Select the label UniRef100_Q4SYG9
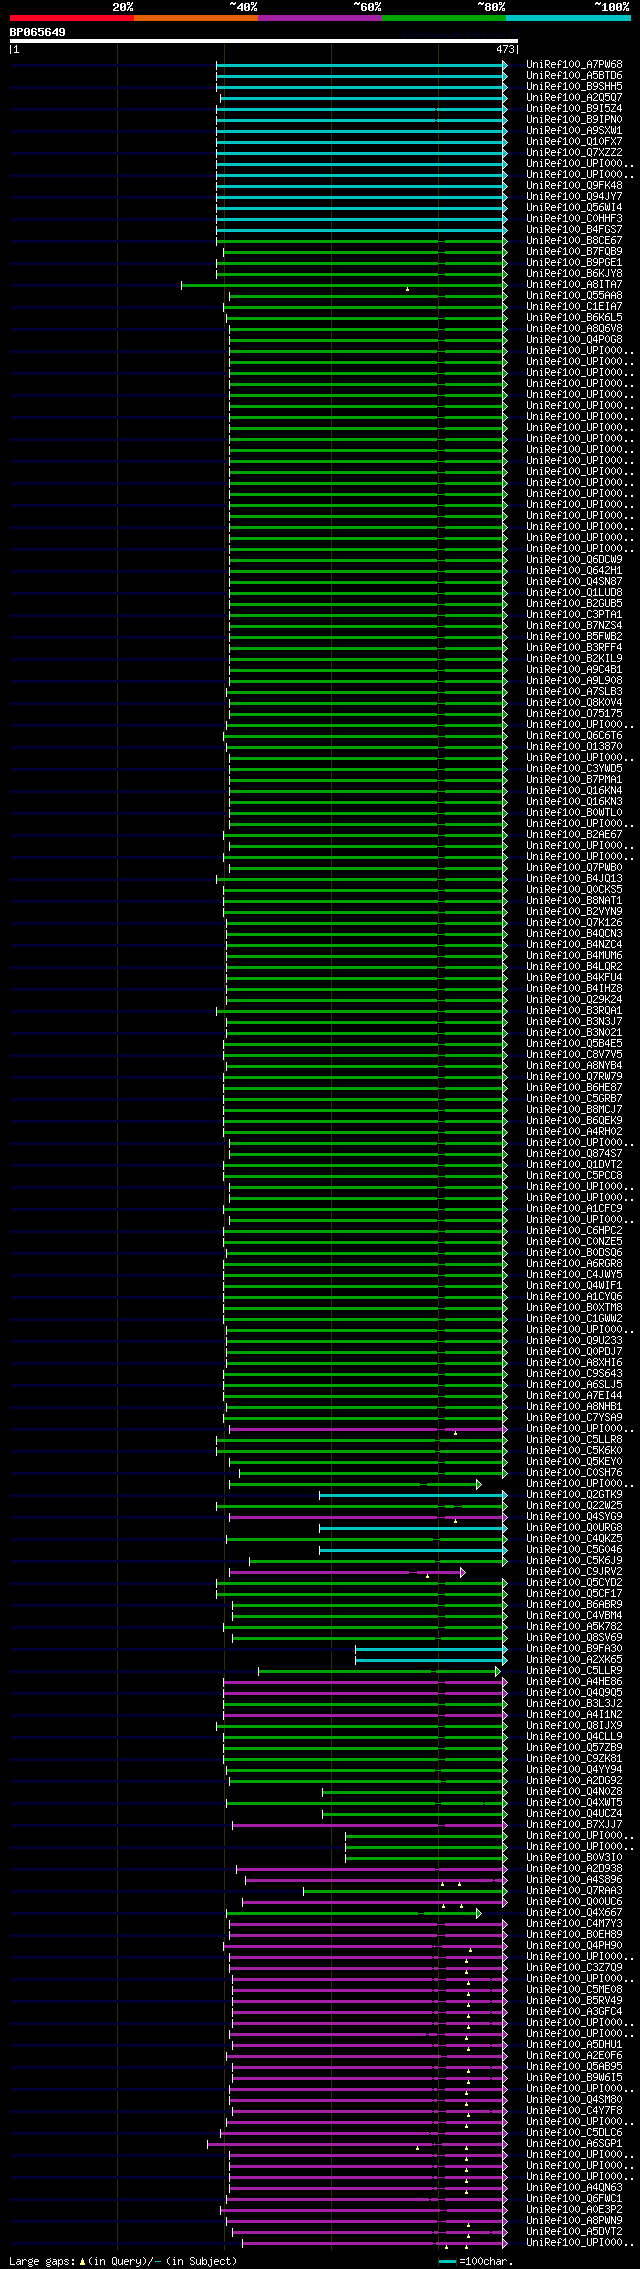 coord(574,1517)
